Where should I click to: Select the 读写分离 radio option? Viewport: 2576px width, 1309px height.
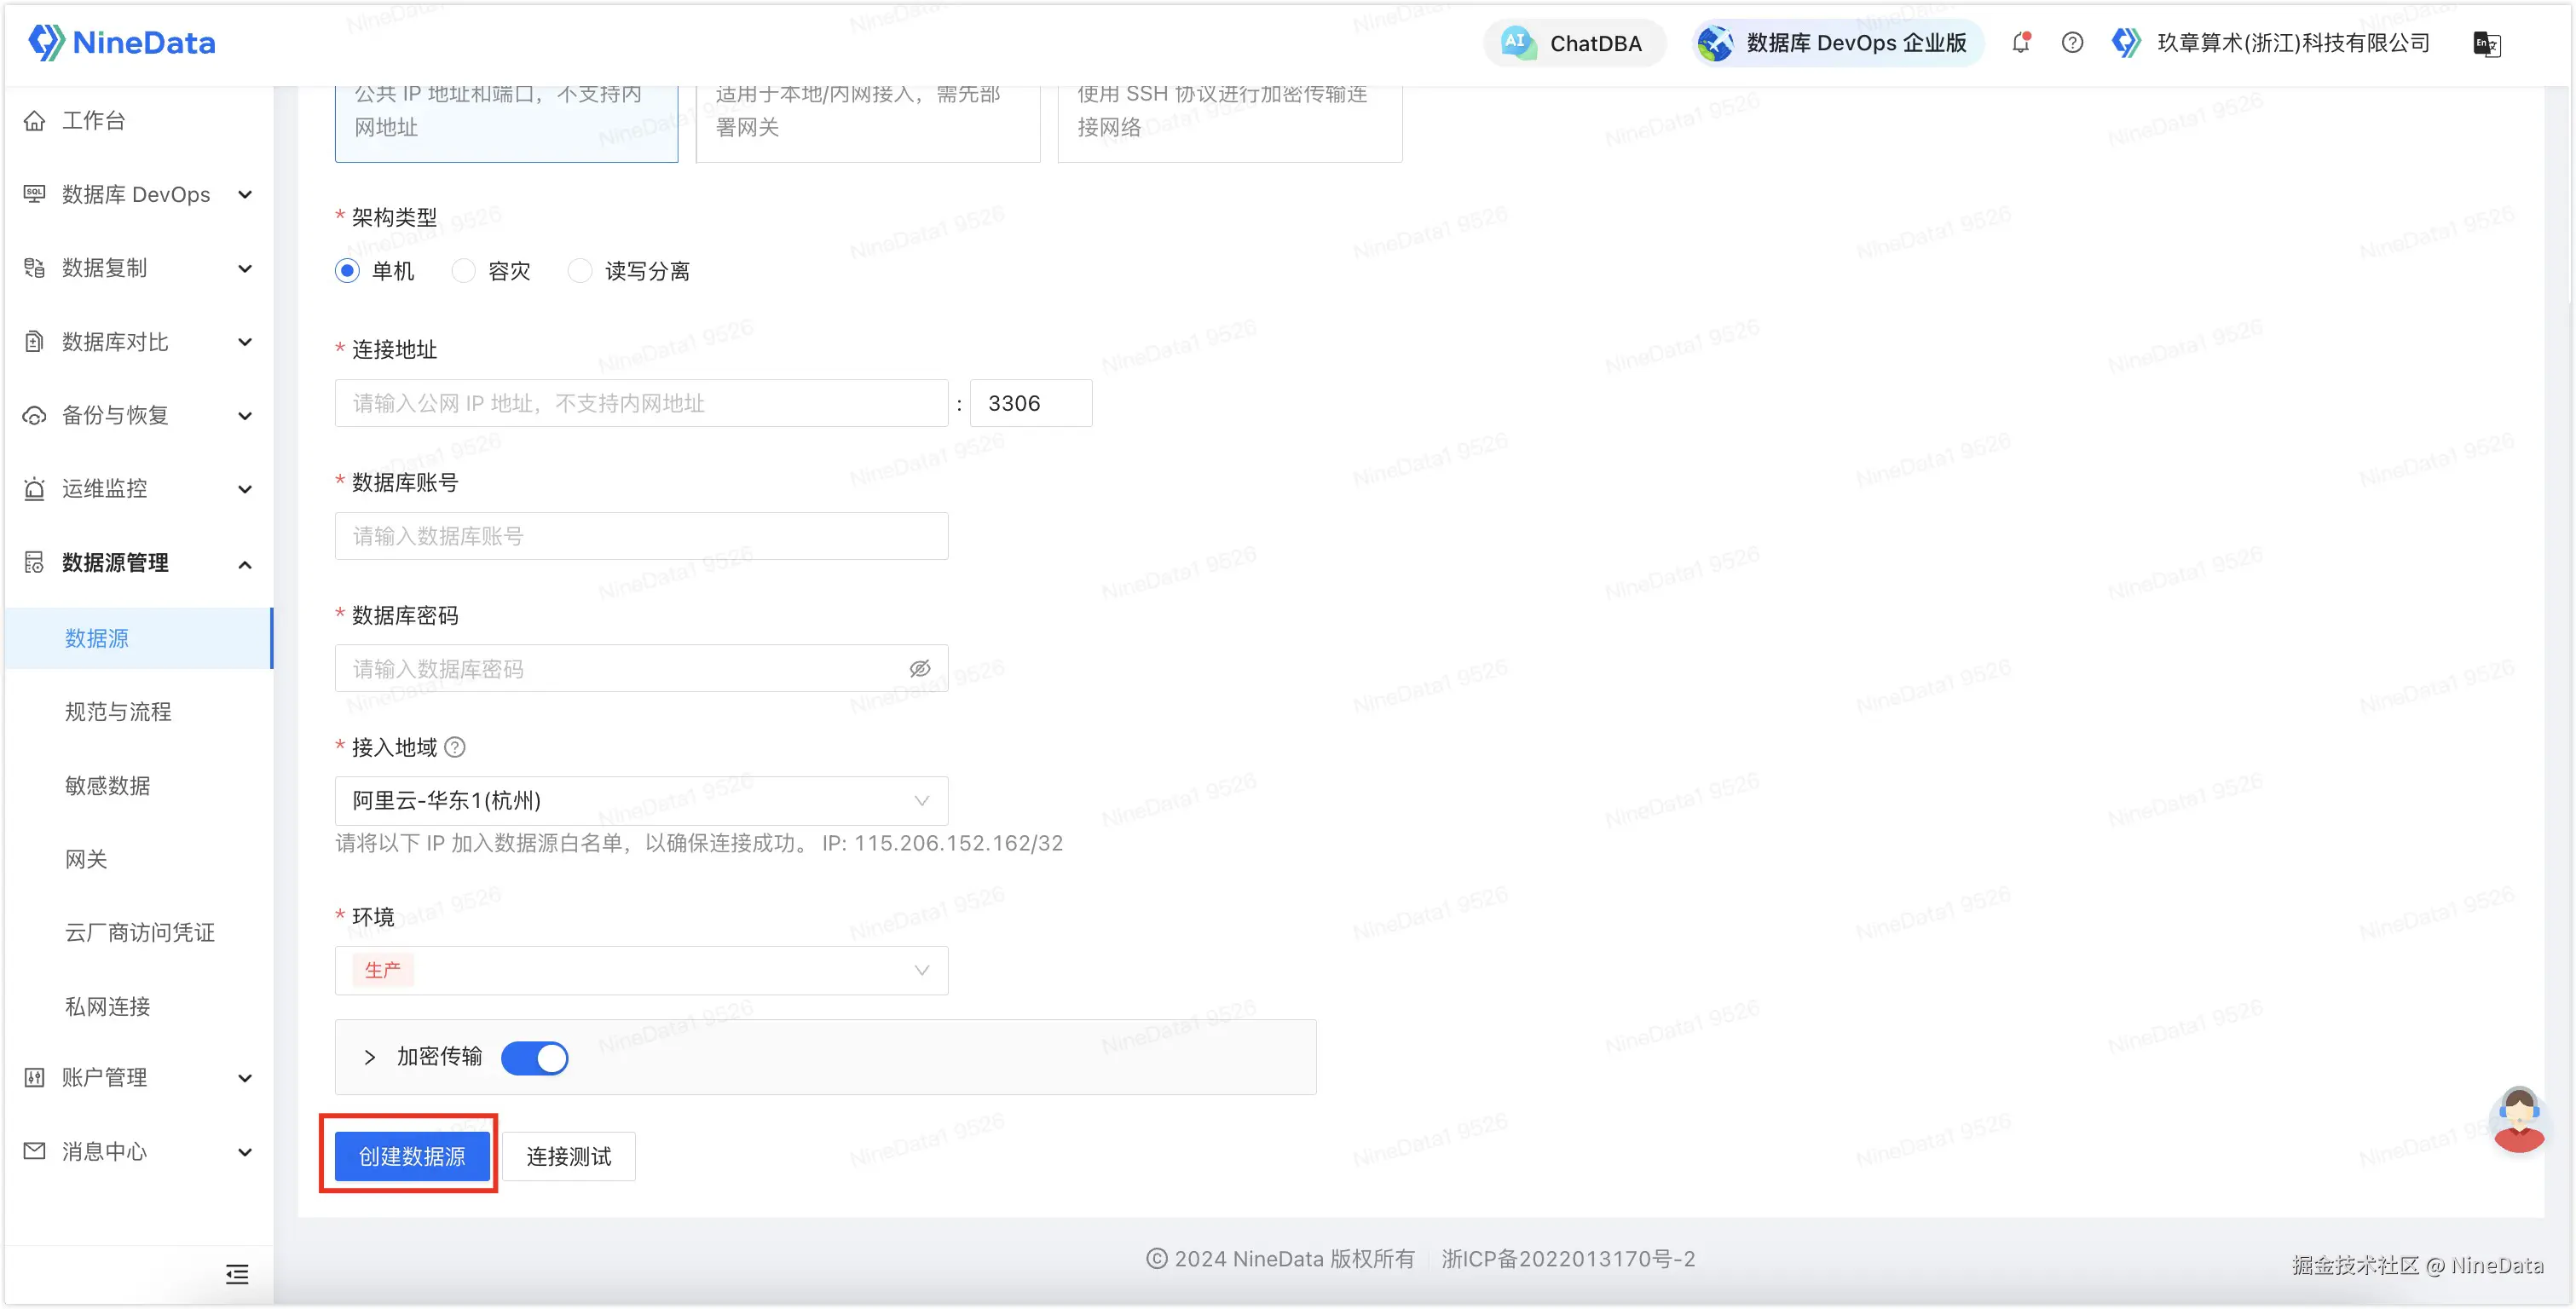(580, 271)
